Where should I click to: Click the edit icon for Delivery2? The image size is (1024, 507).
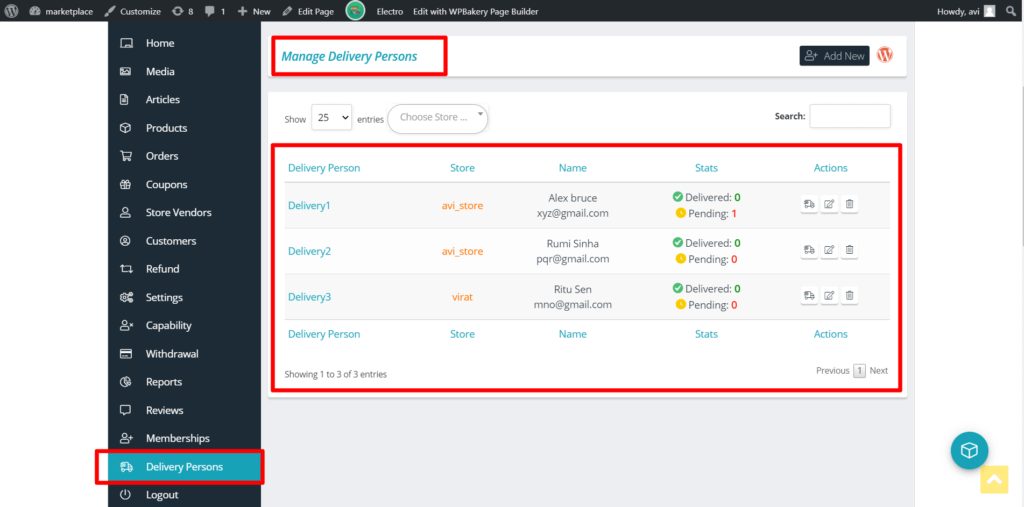point(829,250)
